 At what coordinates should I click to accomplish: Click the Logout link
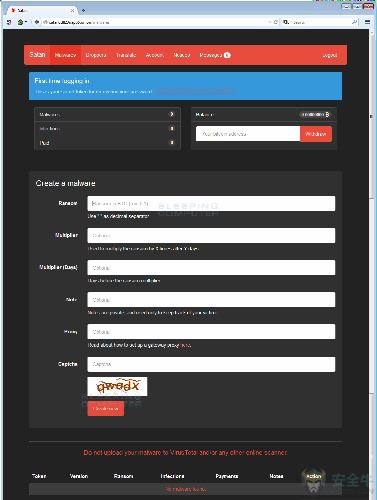pos(330,55)
